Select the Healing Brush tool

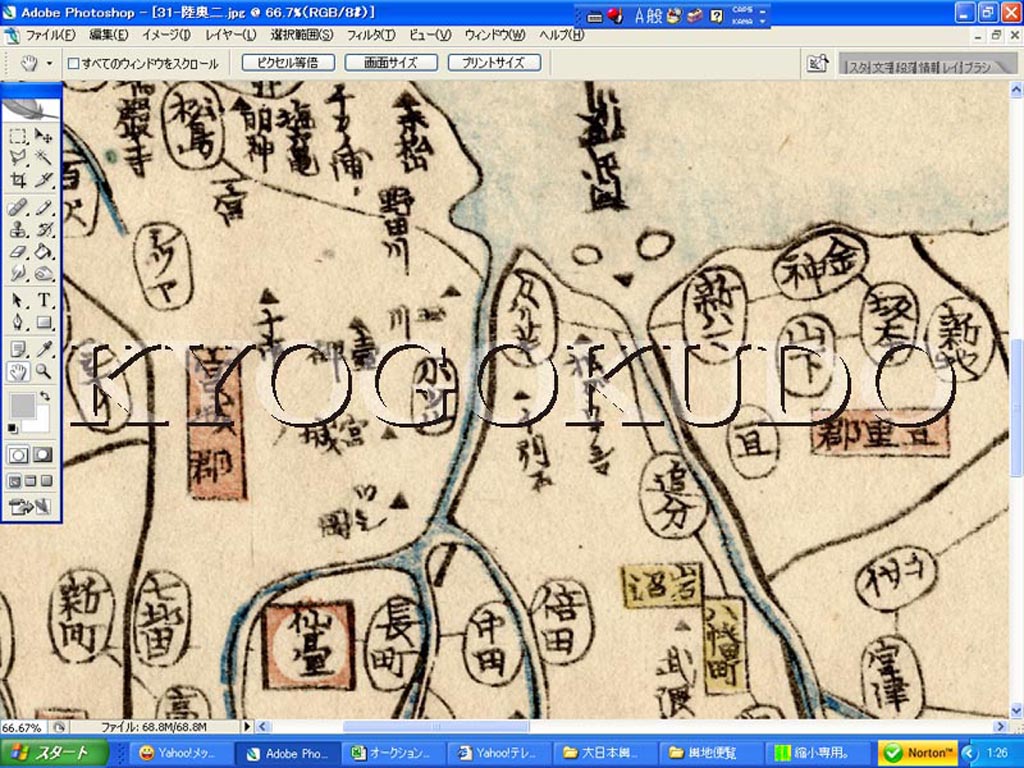18,208
